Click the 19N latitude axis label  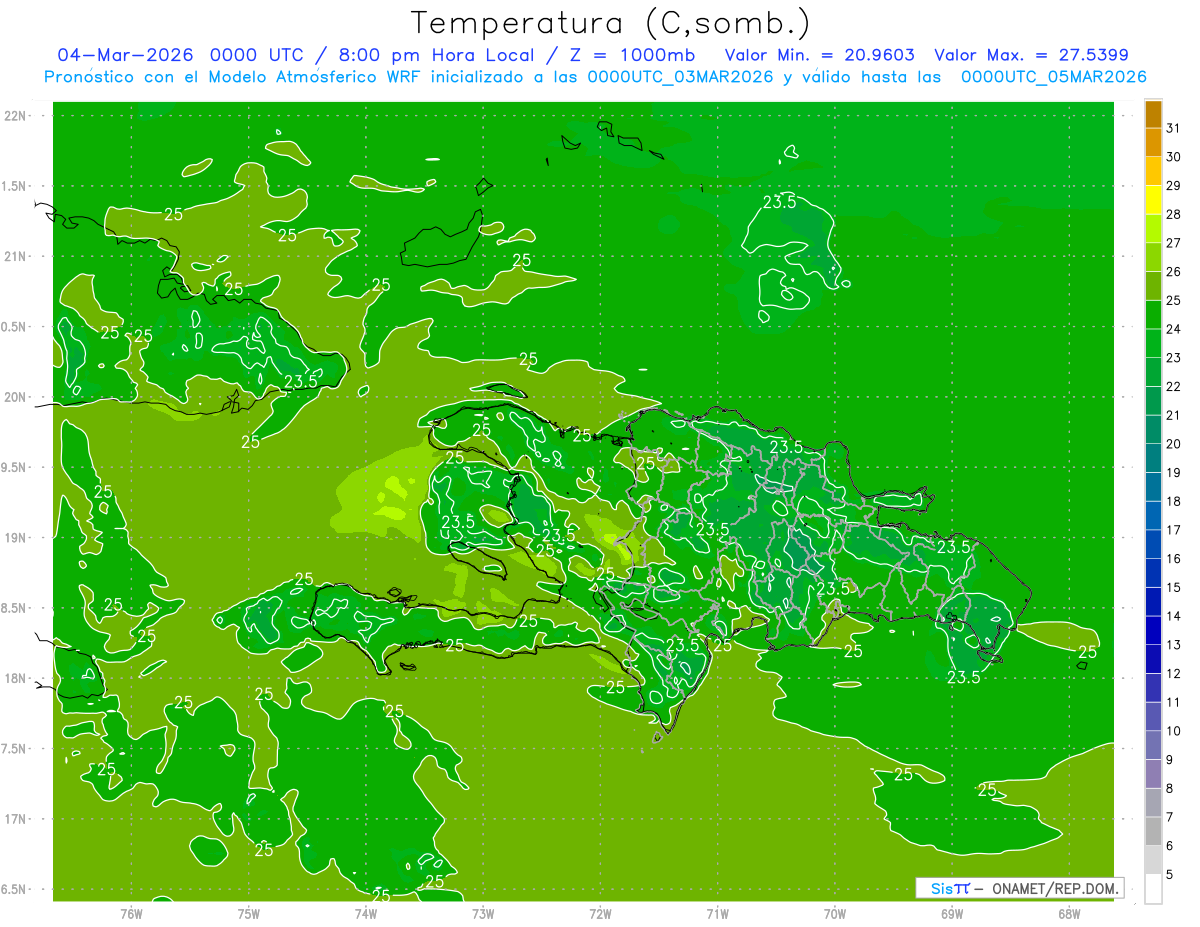coord(15,537)
